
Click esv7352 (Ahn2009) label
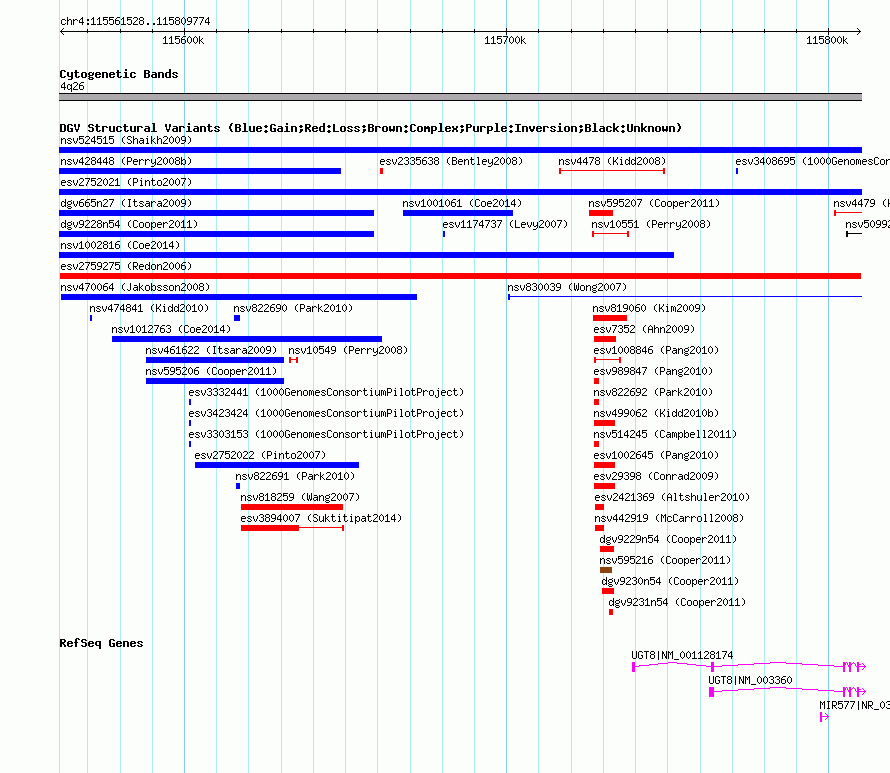[644, 329]
